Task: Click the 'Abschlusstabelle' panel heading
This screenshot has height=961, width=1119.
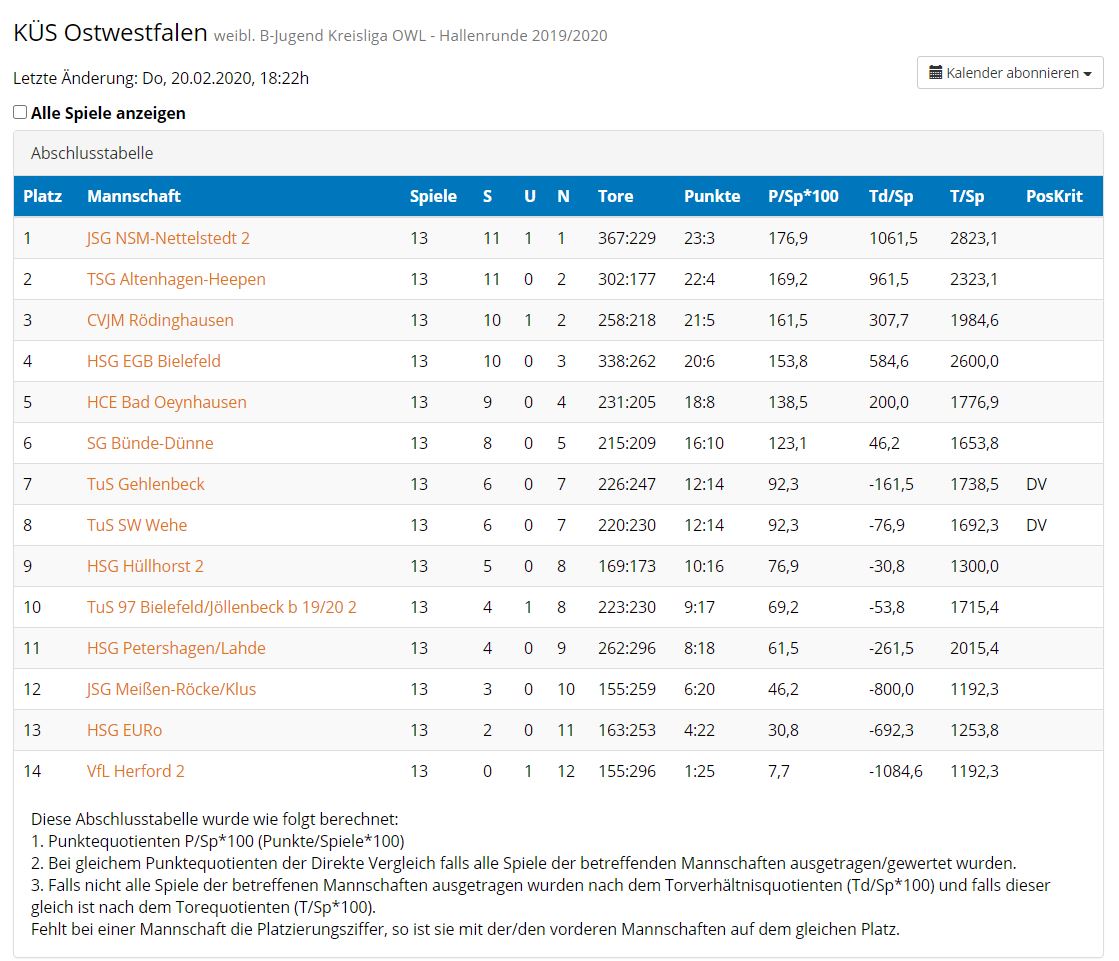Action: tap(92, 153)
